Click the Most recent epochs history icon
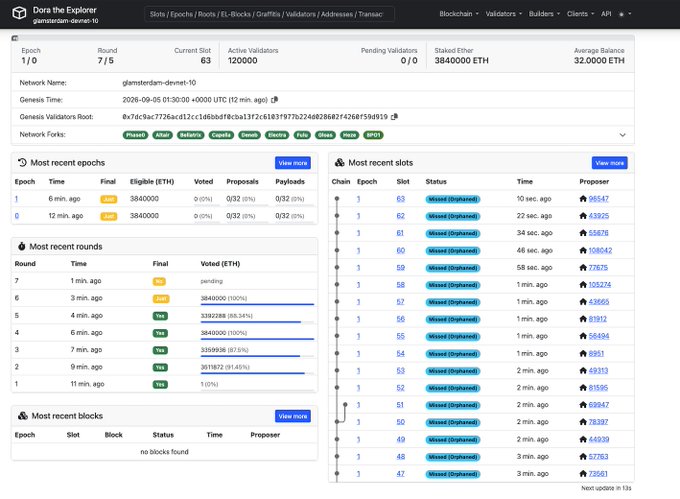 [x=22, y=163]
